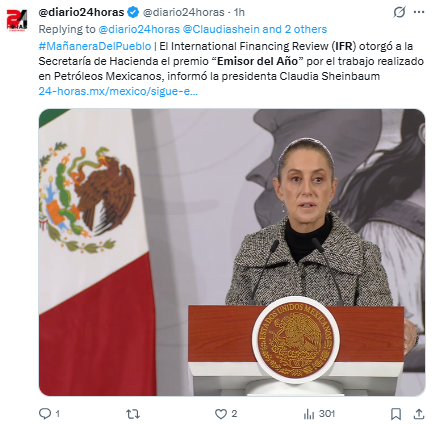This screenshot has width=432, height=425.
Task: Open the diario24horas profile avatar
Action: click(x=17, y=20)
